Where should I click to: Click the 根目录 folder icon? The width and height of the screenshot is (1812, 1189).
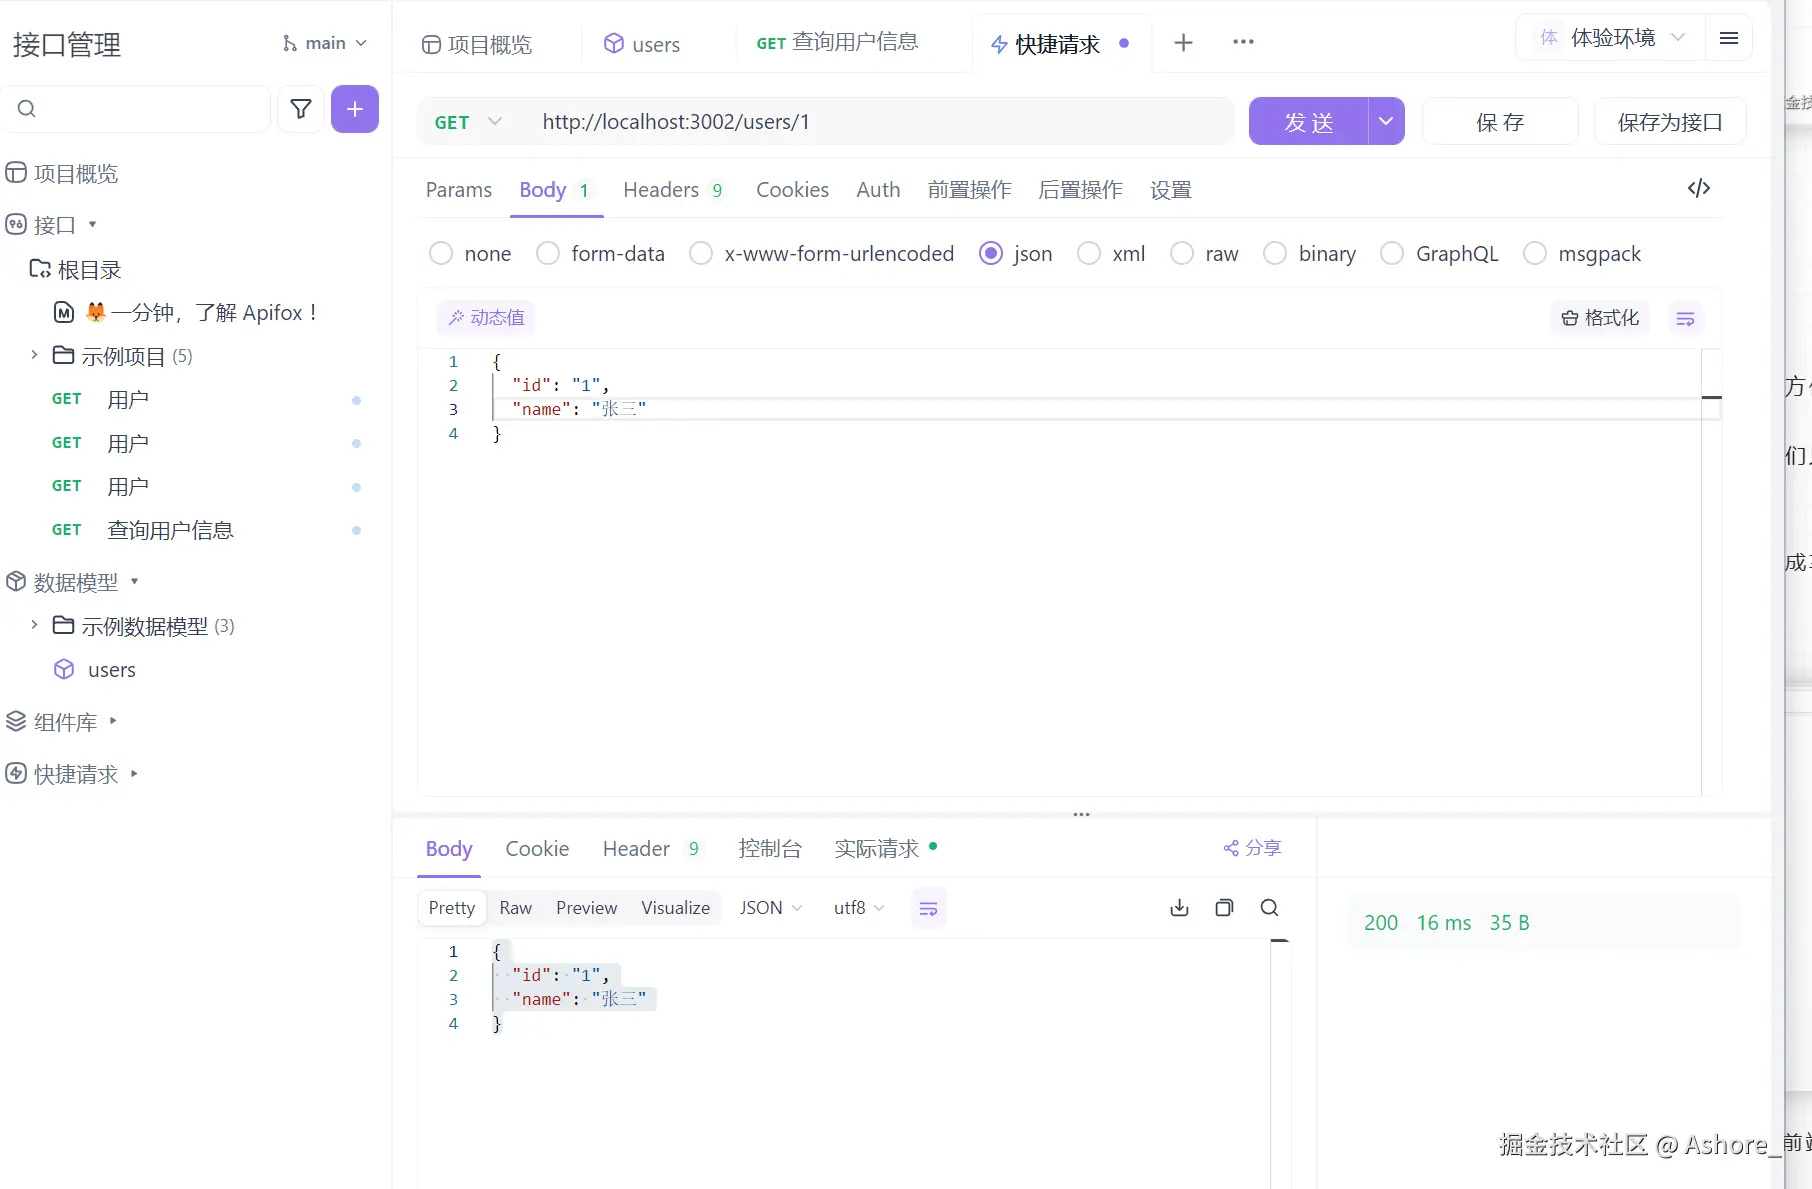(40, 269)
